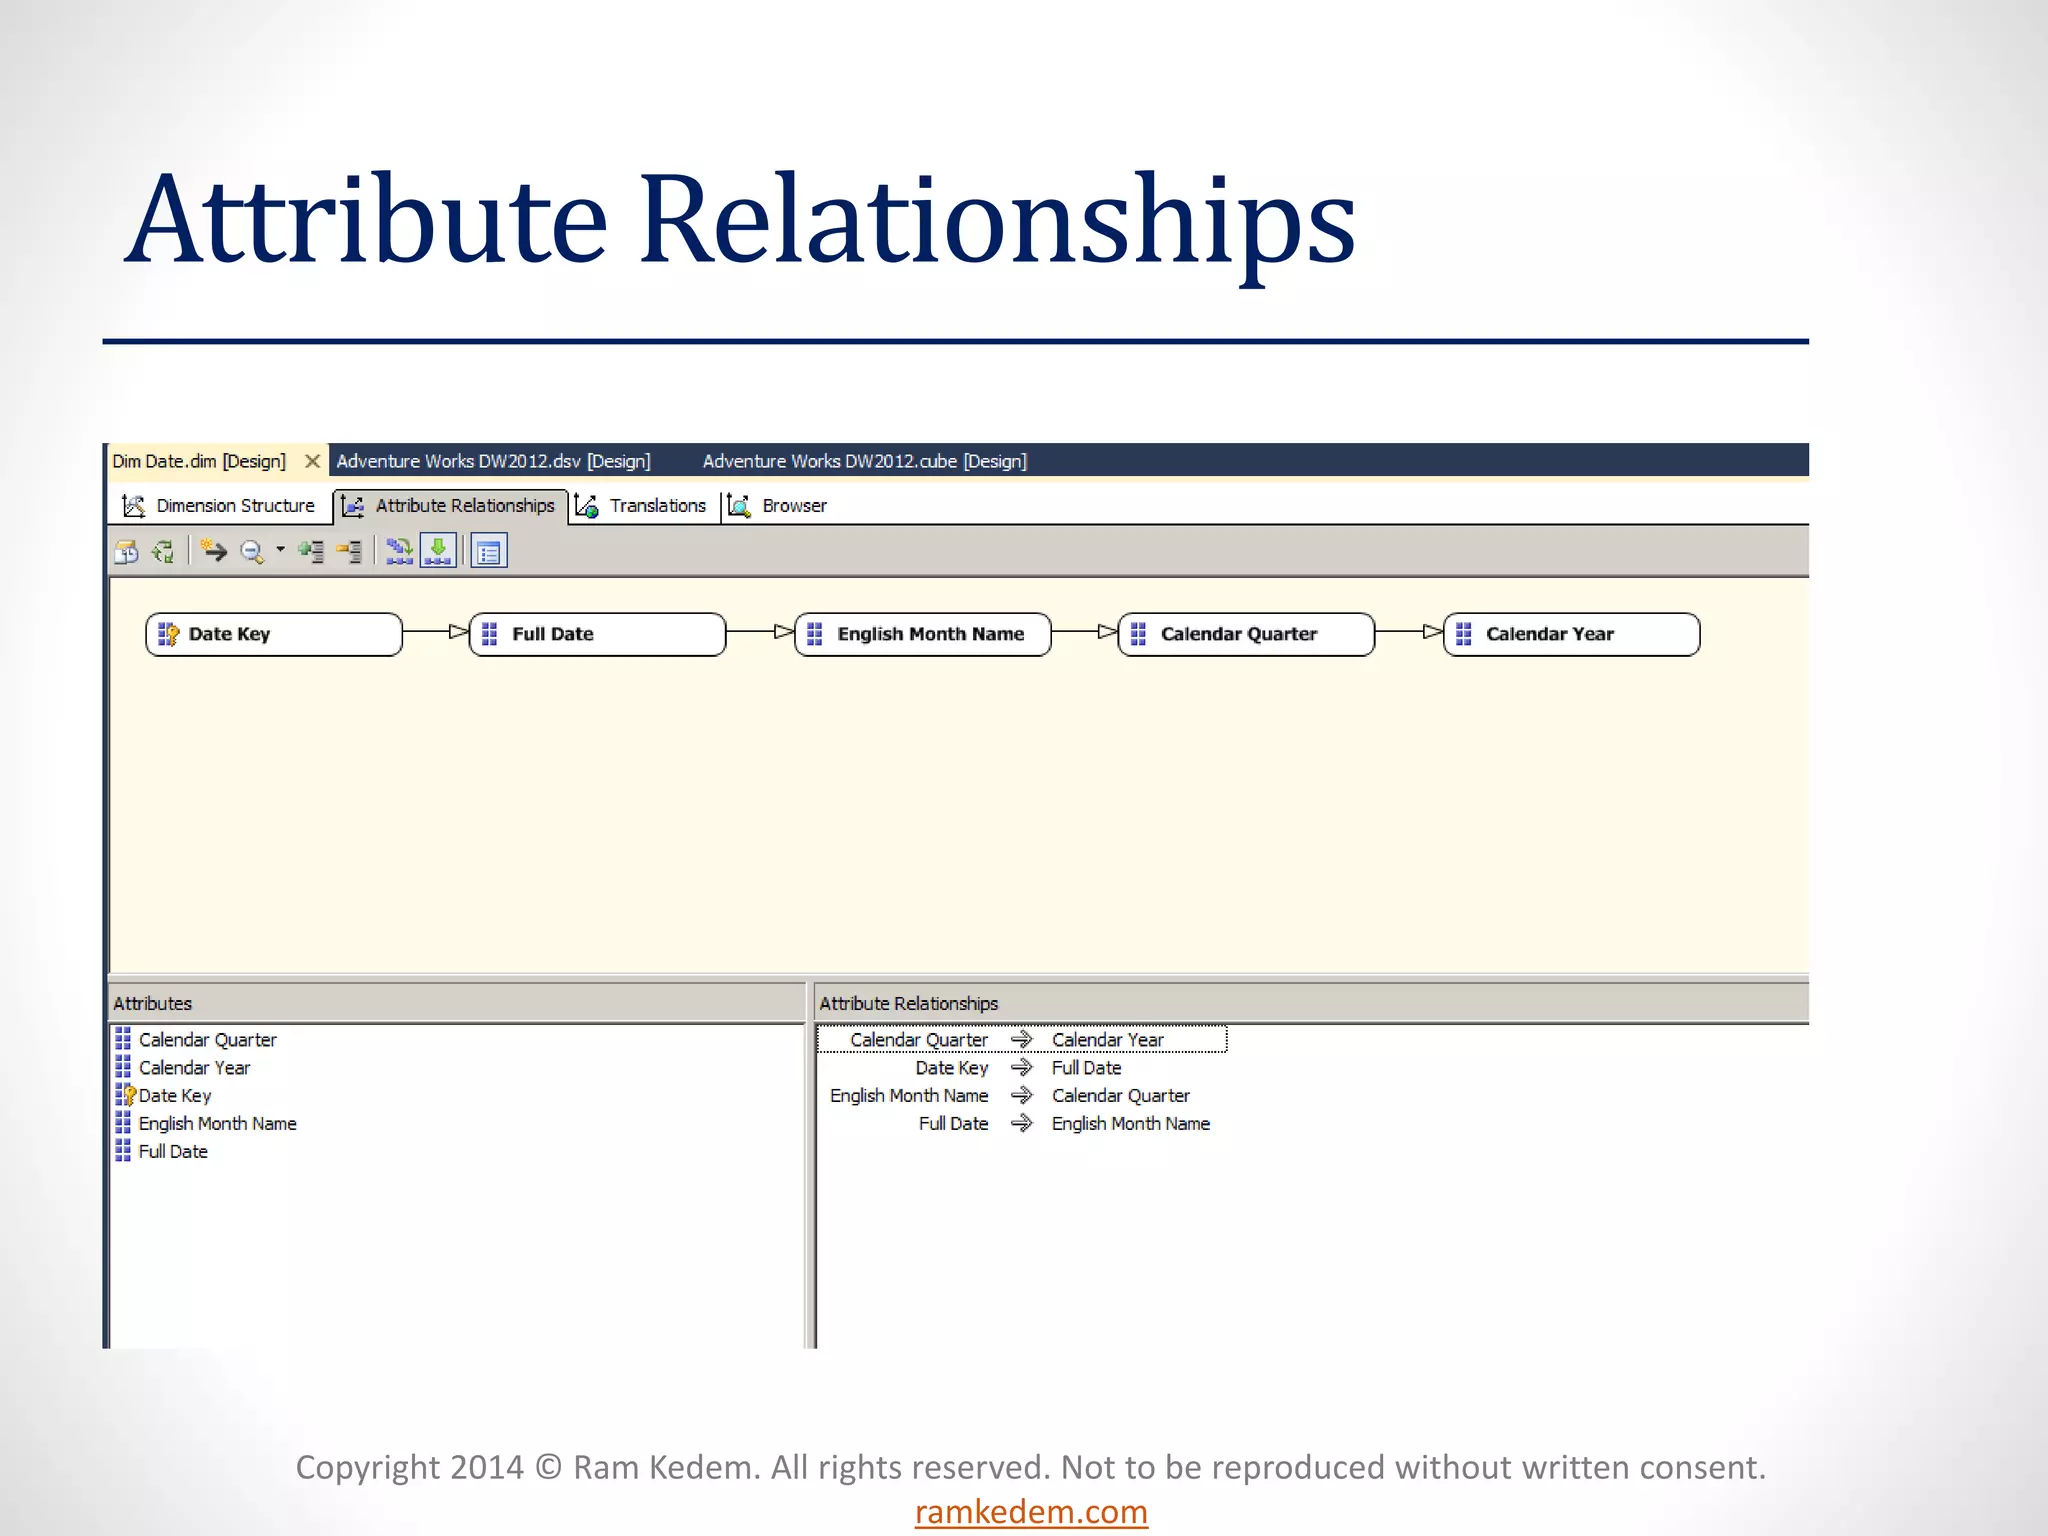This screenshot has height=1536, width=2048.
Task: Click the Zoom magnifier toolbar icon
Action: [x=252, y=552]
